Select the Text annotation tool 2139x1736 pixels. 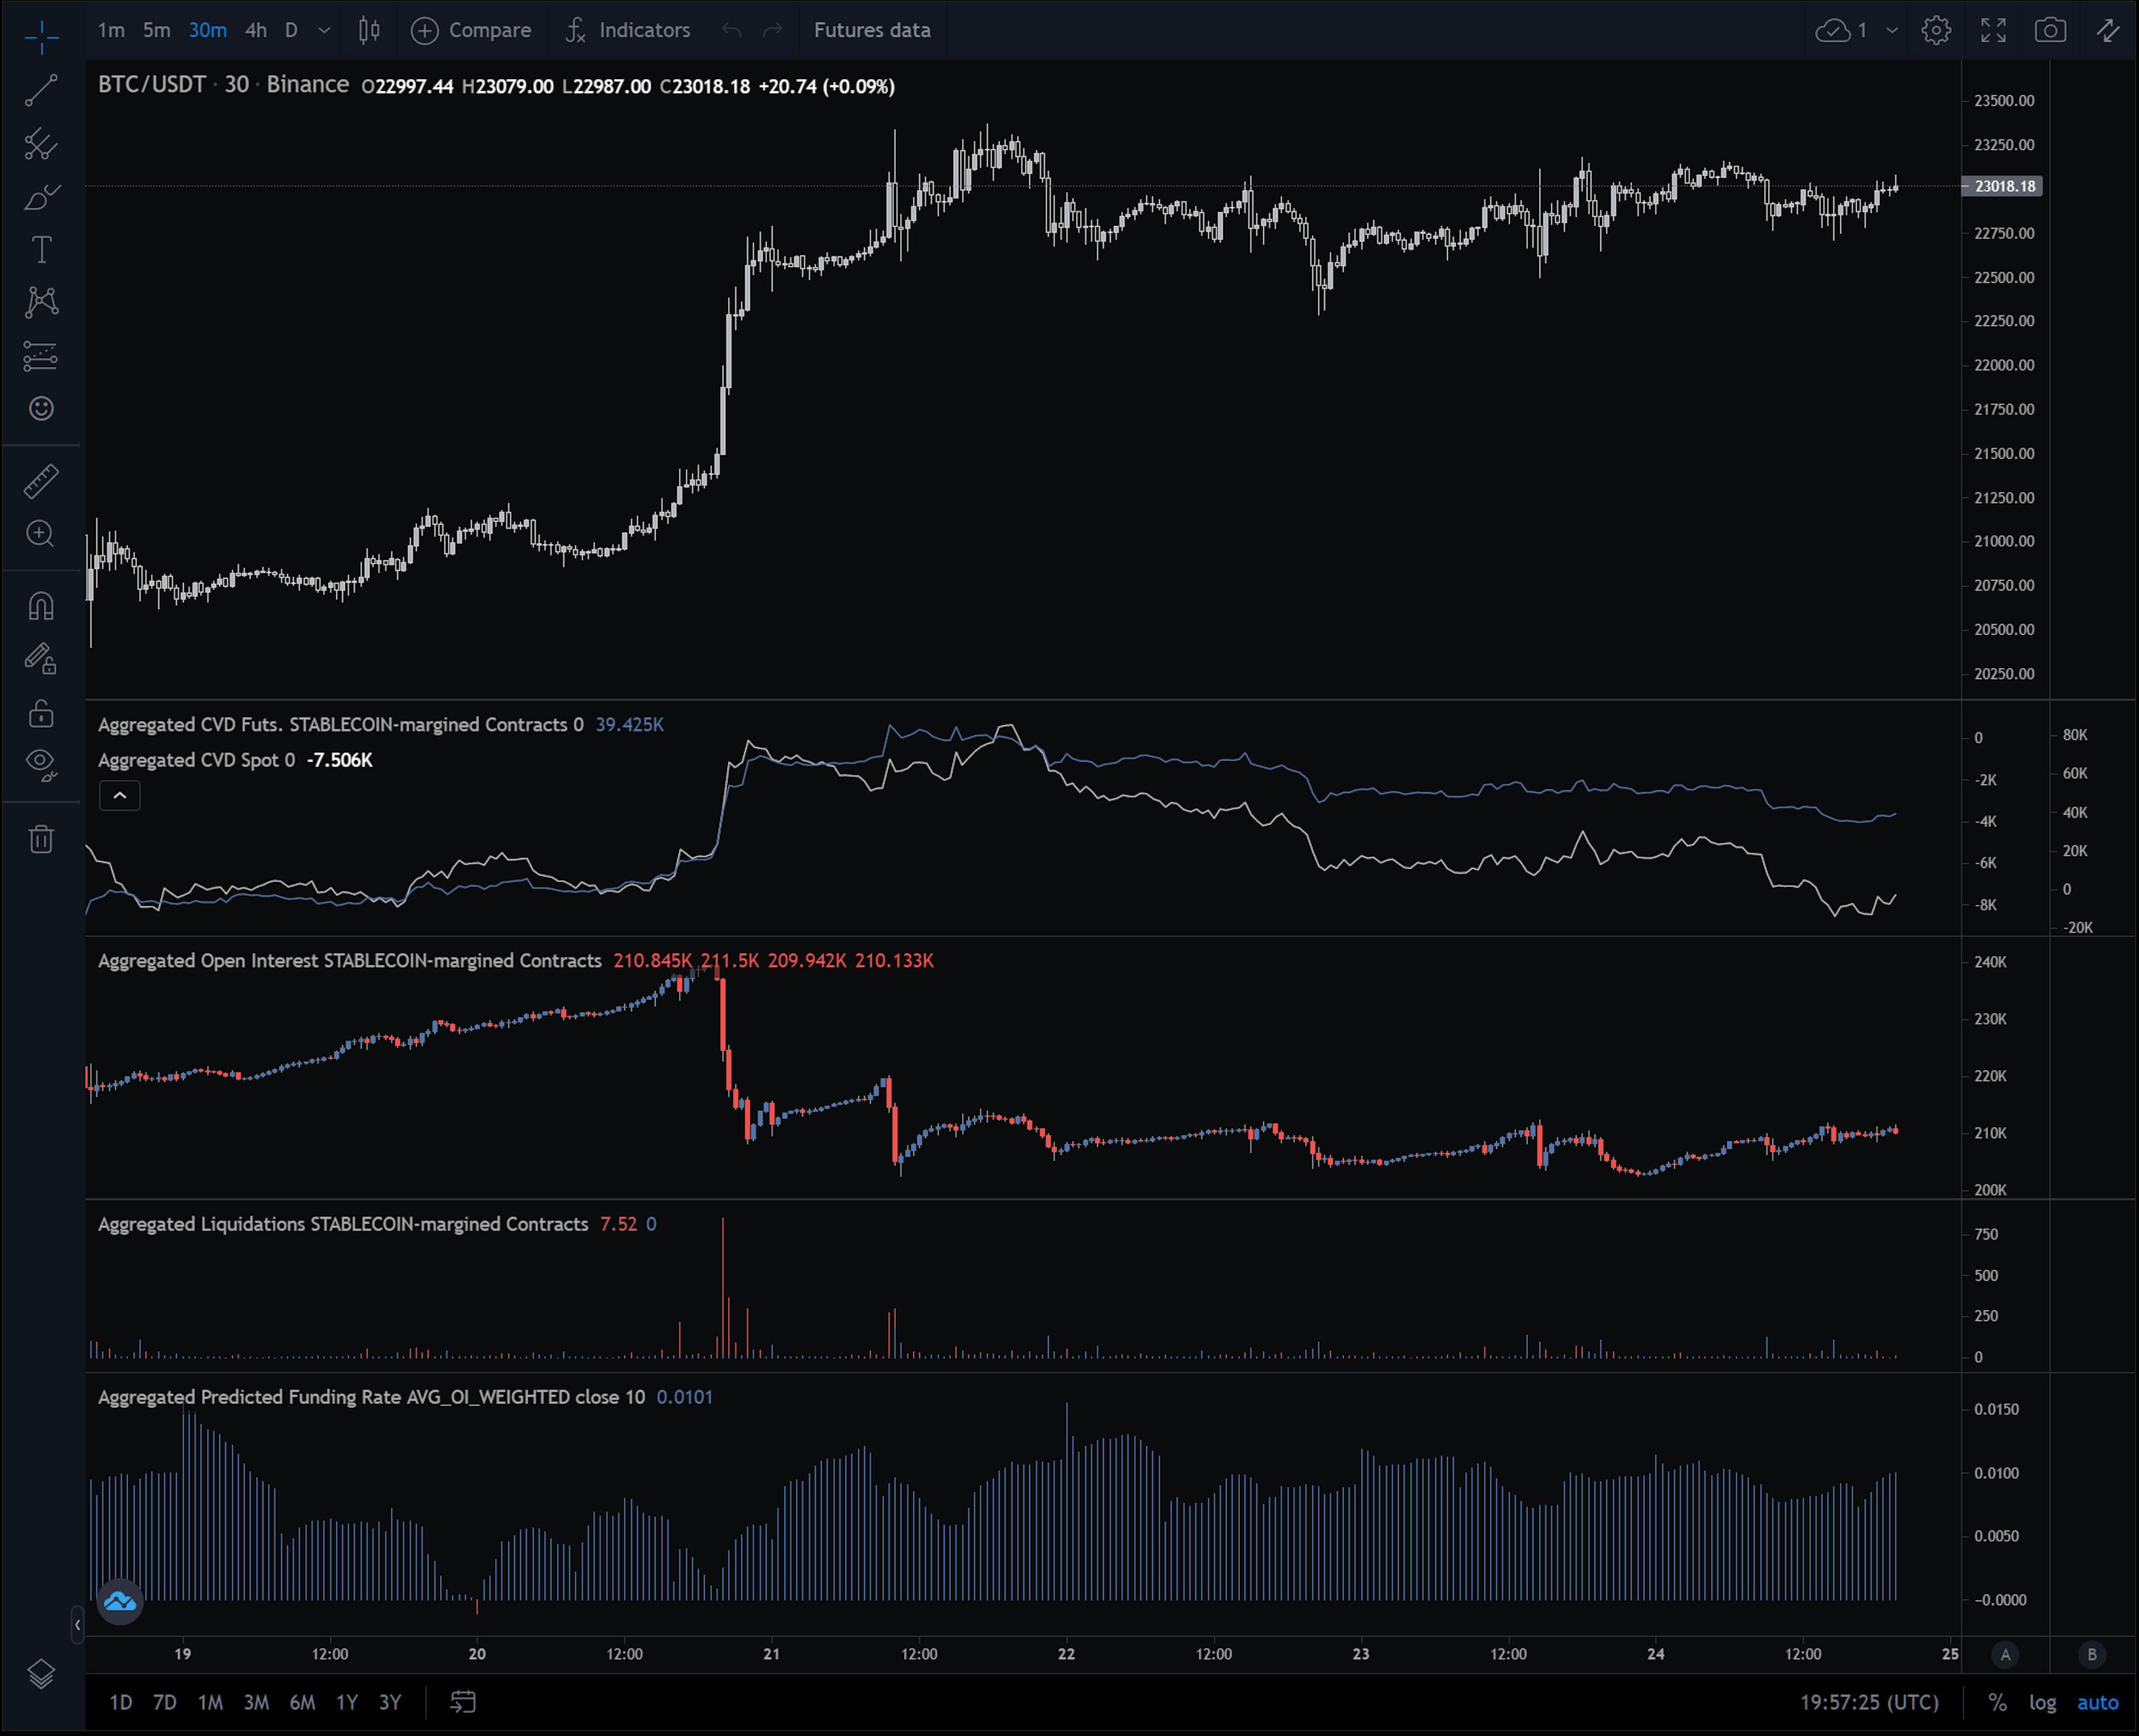(x=41, y=249)
